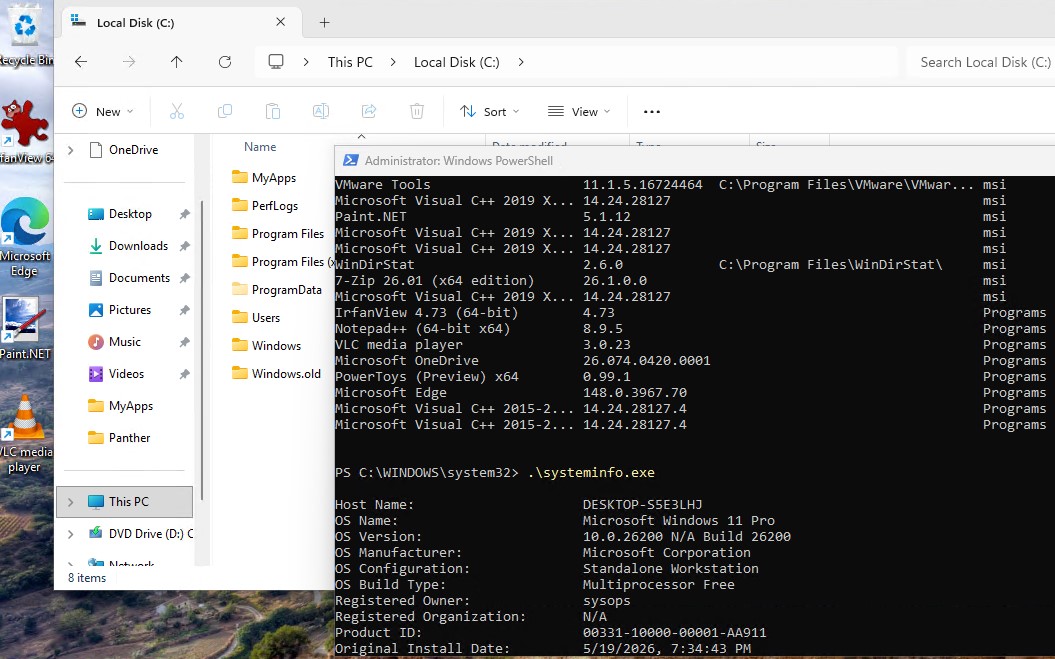The height and width of the screenshot is (659, 1055).
Task: Click the PC monitor icon in address bar
Action: pyautogui.click(x=276, y=62)
